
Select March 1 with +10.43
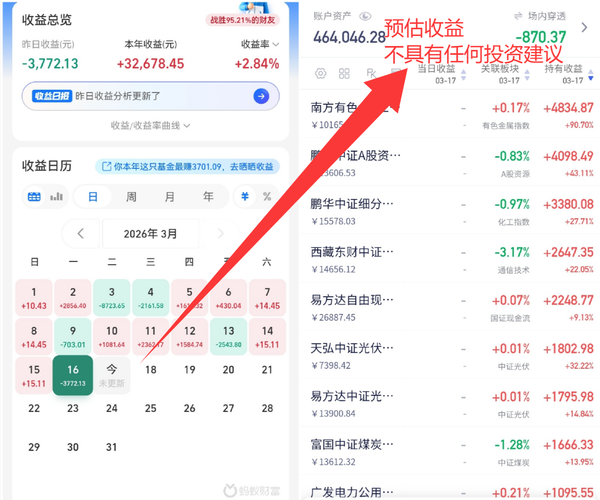[34, 298]
